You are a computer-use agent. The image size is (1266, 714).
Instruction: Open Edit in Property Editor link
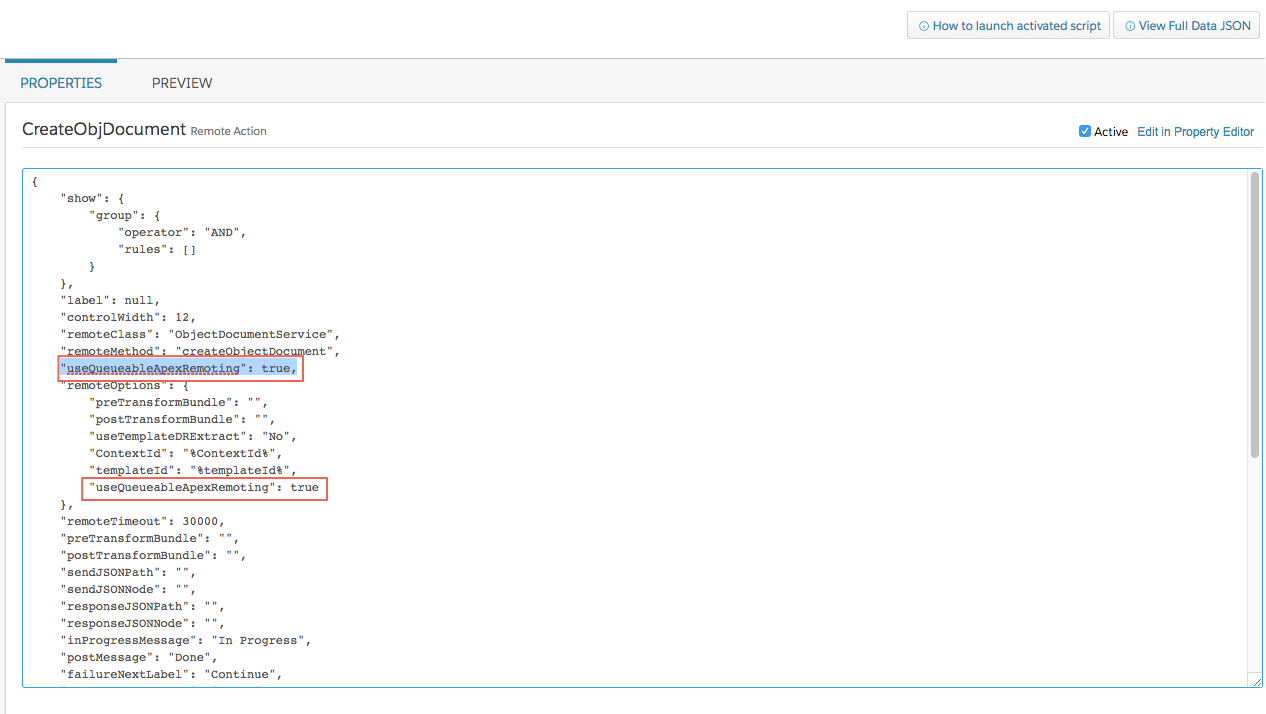(x=1195, y=131)
